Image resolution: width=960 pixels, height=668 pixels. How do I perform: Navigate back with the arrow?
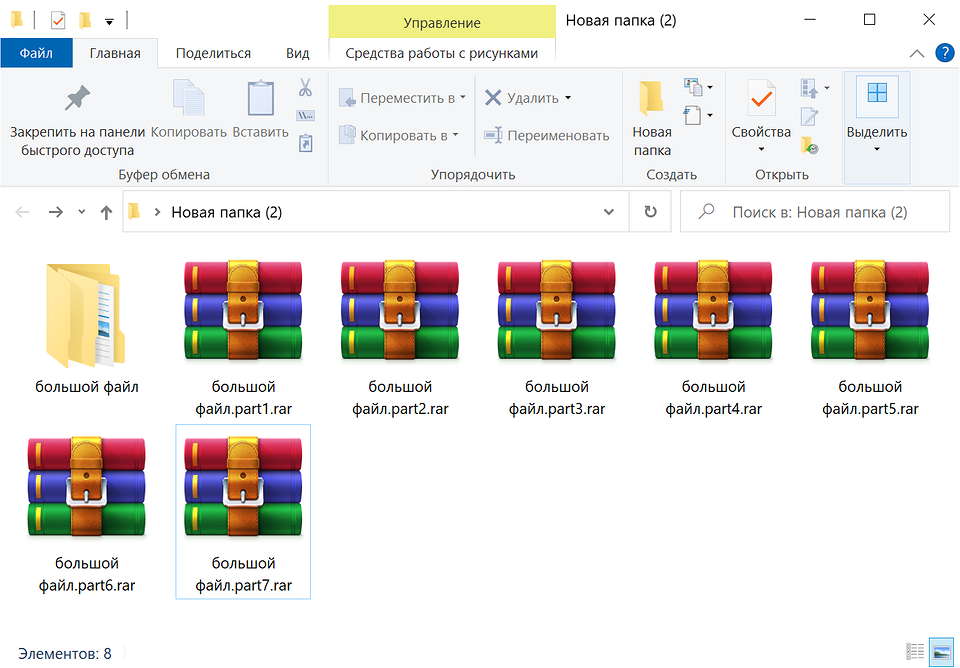click(22, 212)
